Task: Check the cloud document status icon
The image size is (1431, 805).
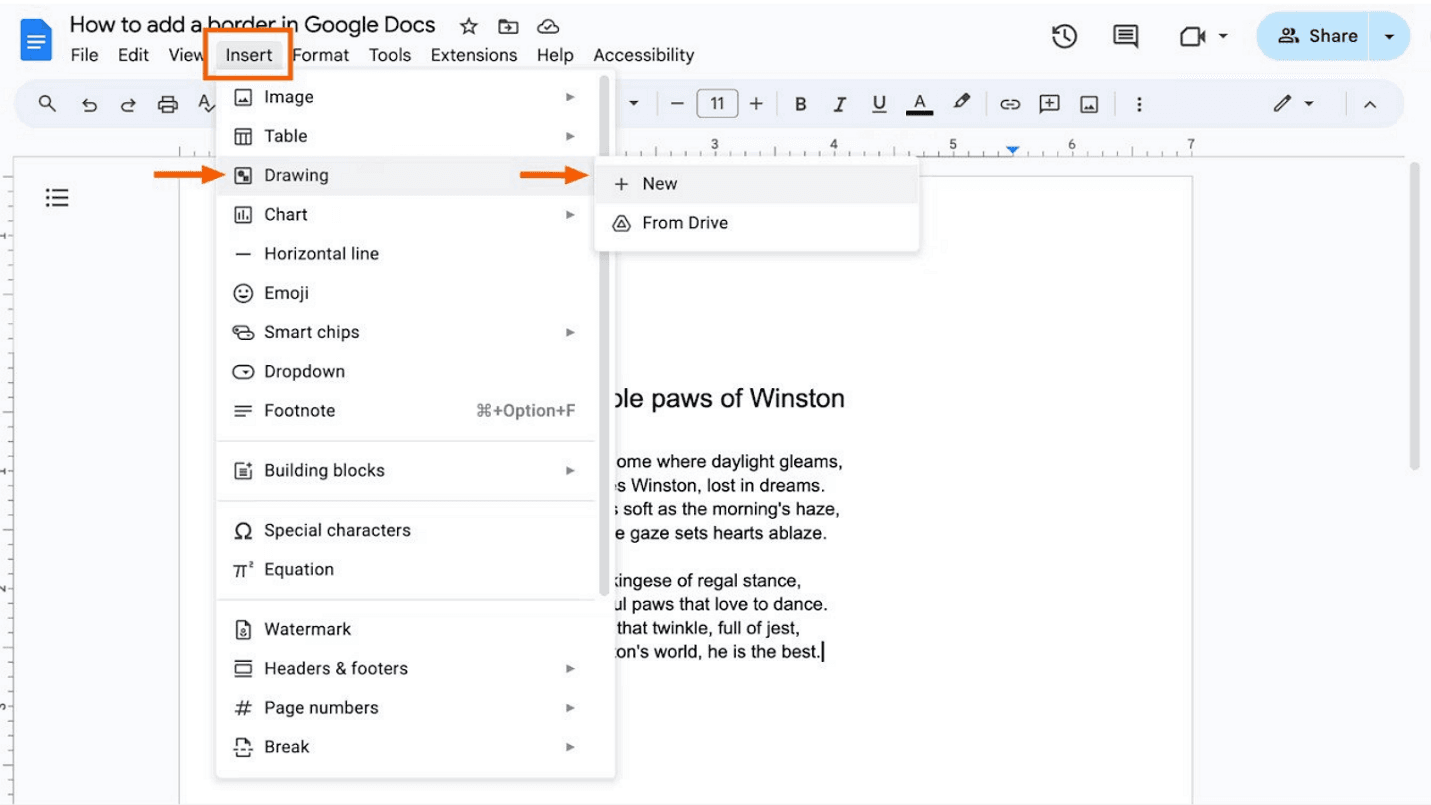Action: [x=547, y=27]
